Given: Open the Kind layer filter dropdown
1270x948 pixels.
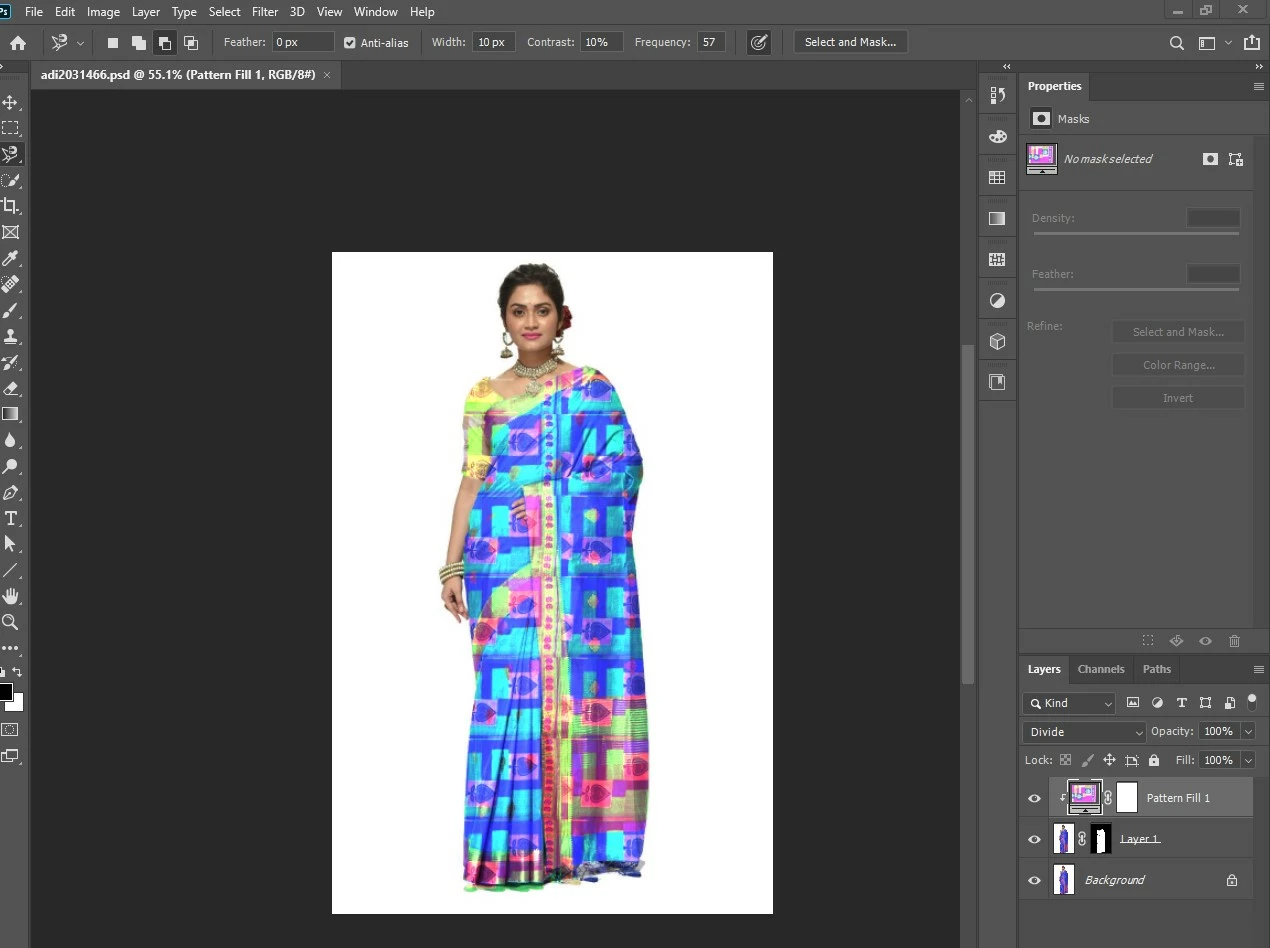Looking at the screenshot, I should pos(1069,703).
